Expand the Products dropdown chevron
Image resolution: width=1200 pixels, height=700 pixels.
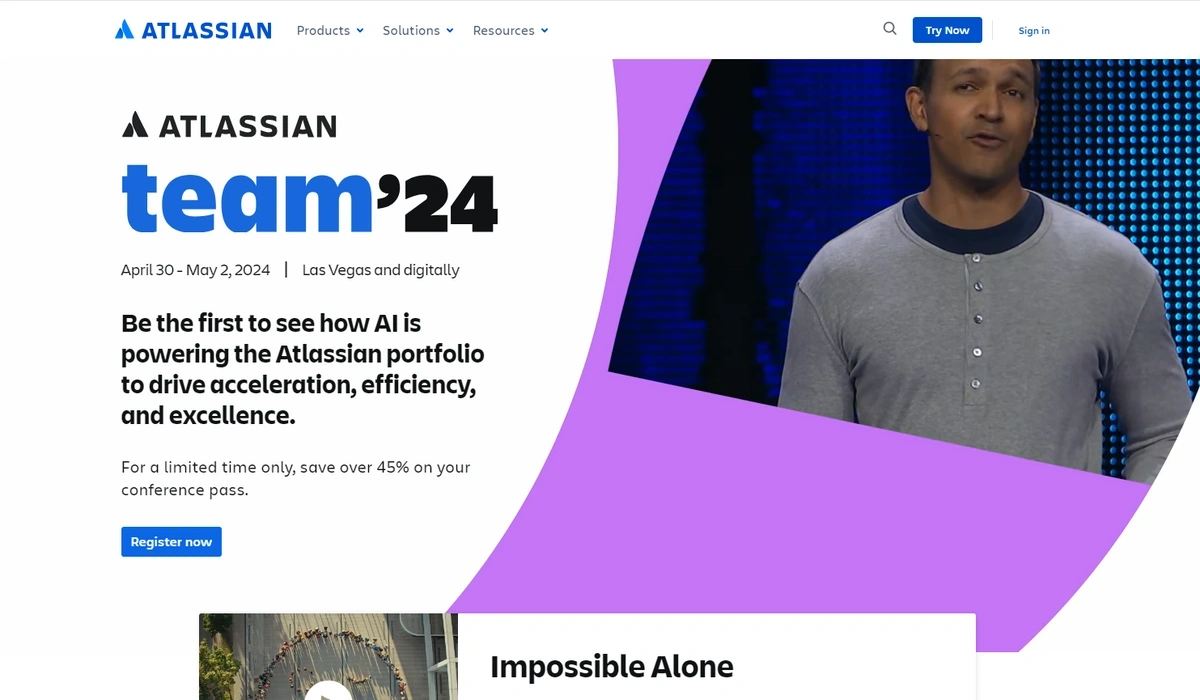(360, 31)
